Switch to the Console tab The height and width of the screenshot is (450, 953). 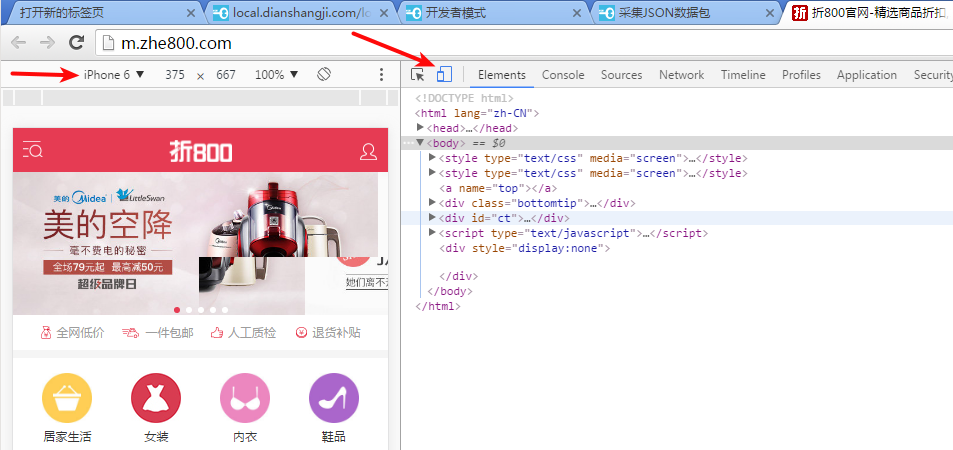(x=563, y=75)
